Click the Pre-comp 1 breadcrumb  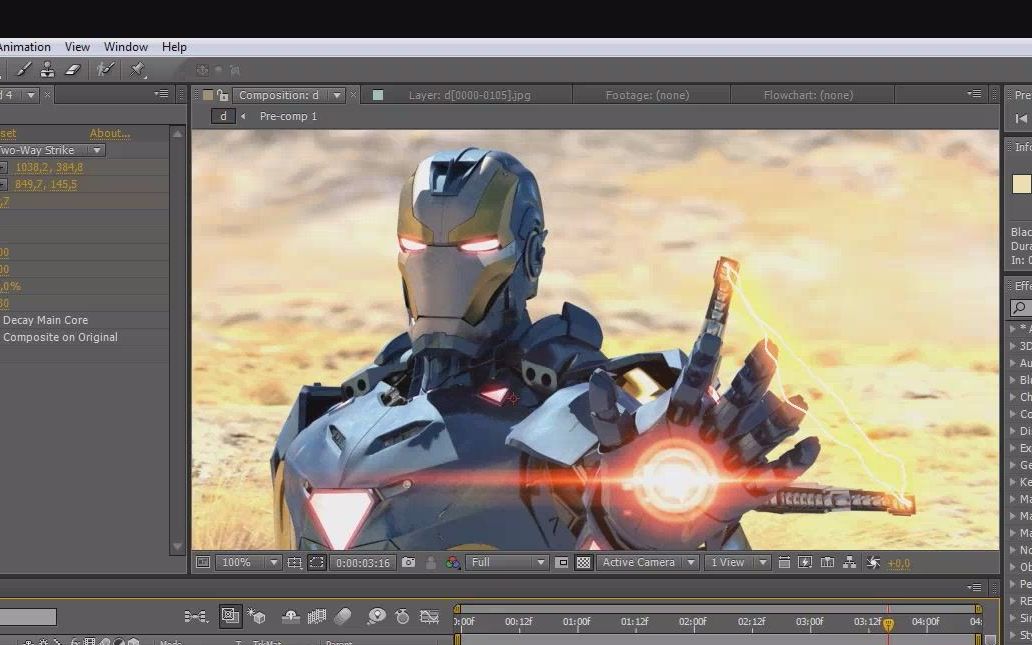pyautogui.click(x=288, y=116)
